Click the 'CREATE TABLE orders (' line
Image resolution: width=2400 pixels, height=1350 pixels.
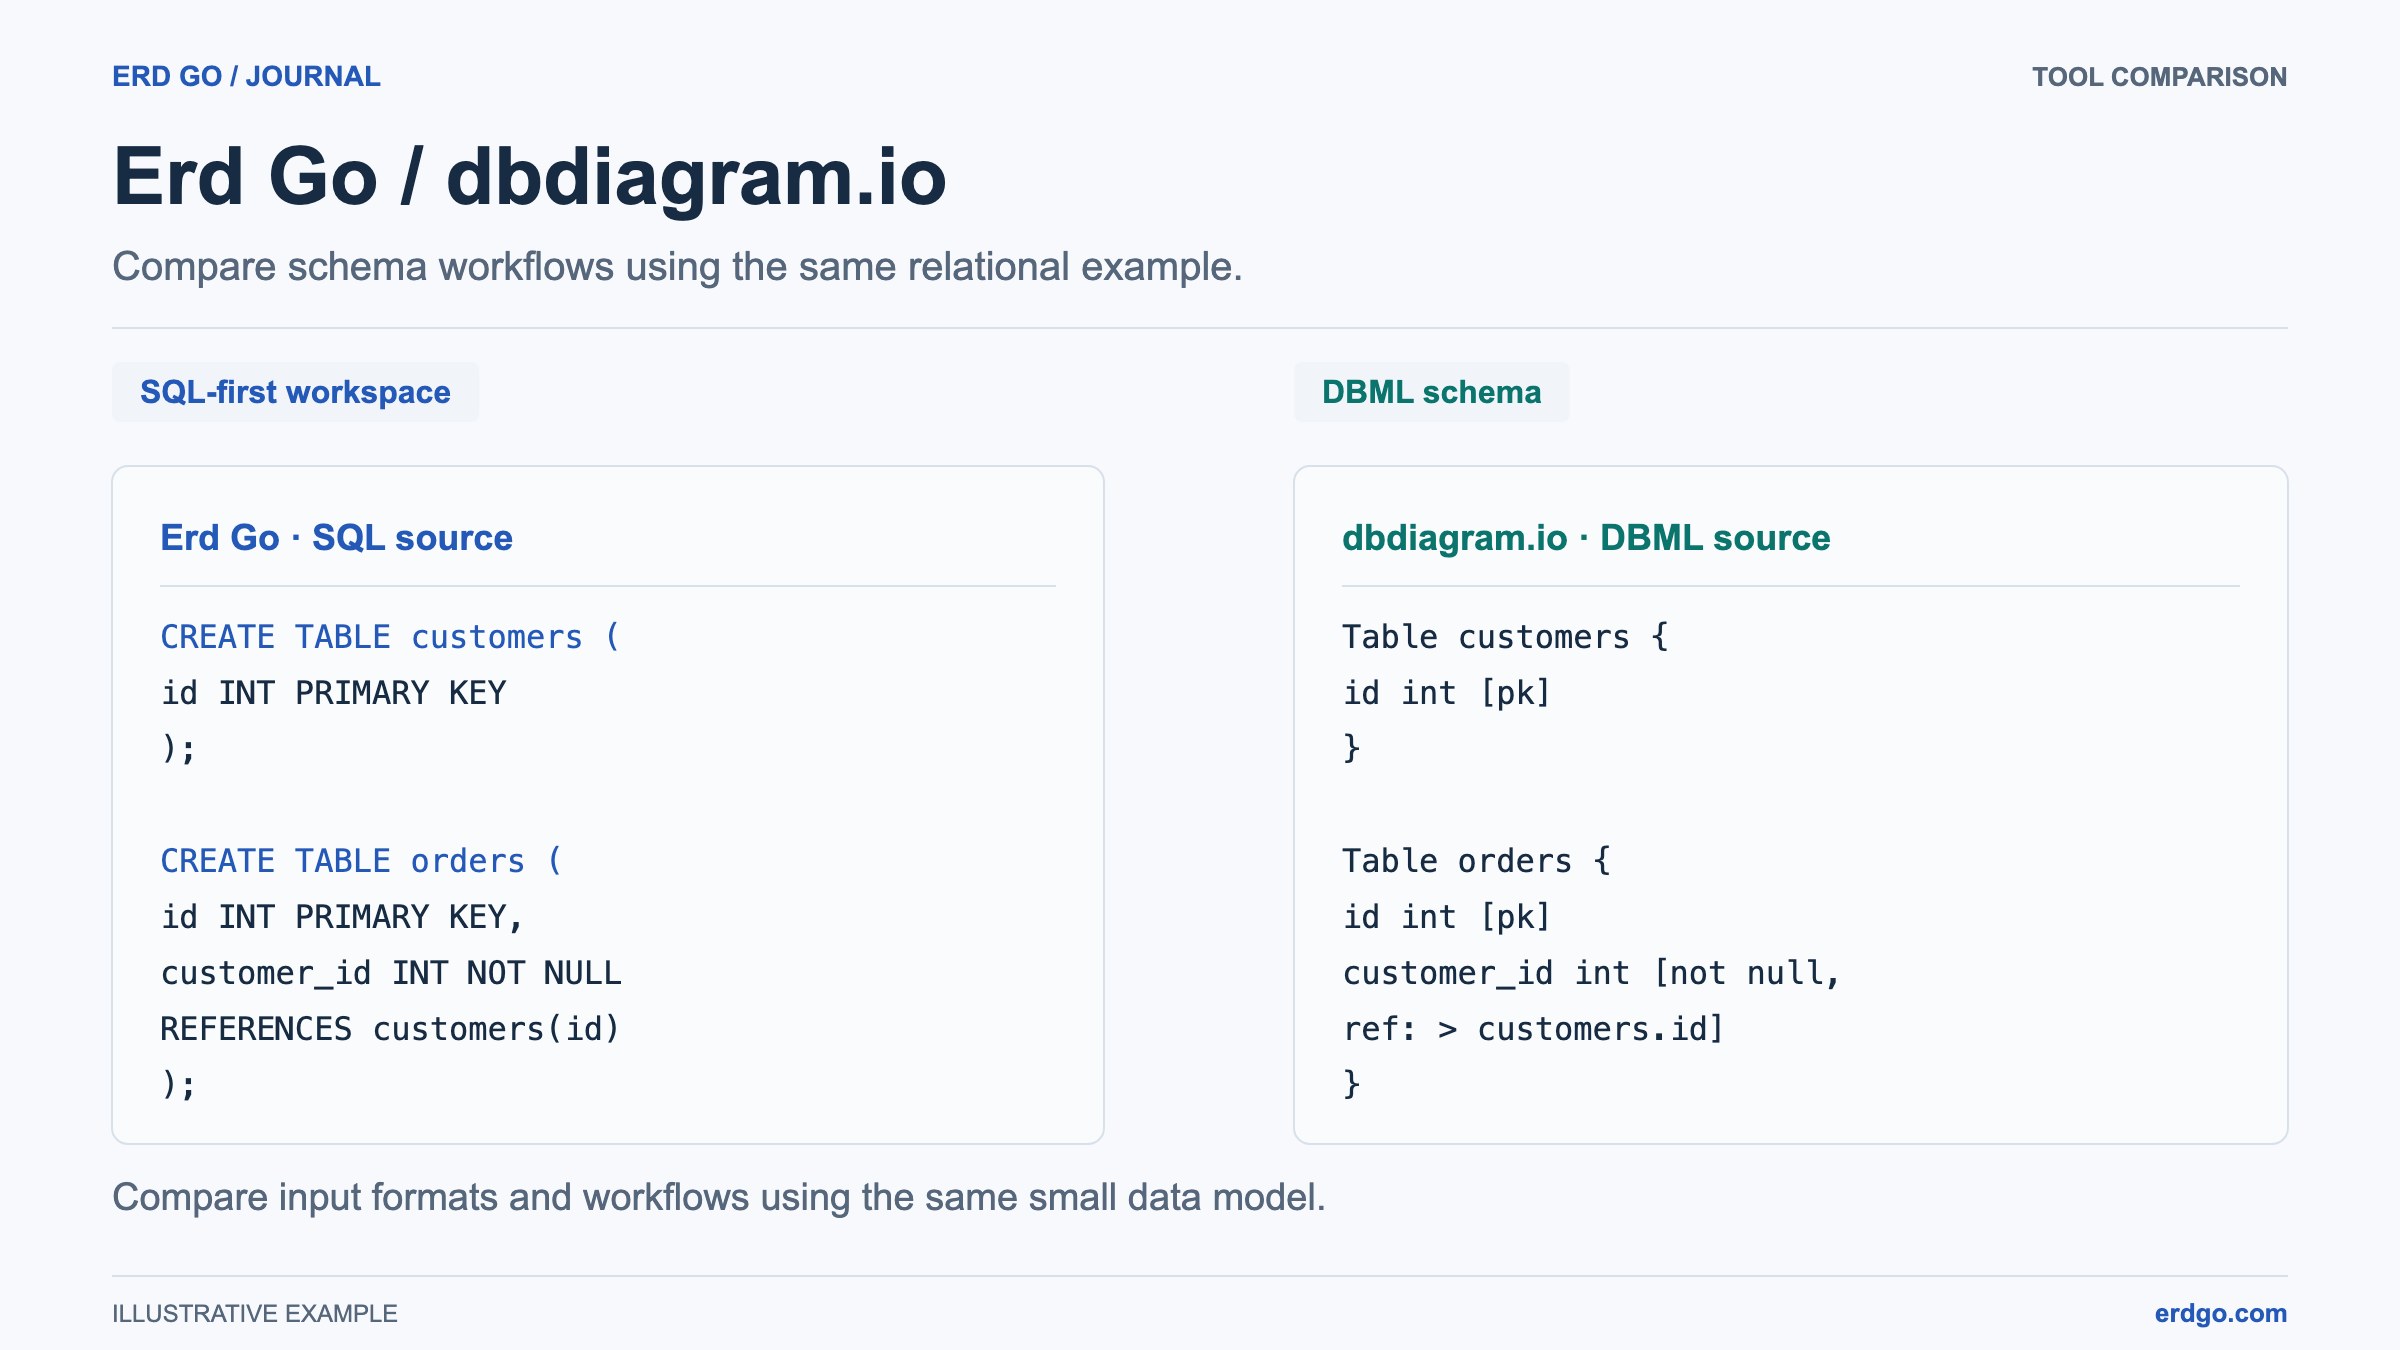pos(361,861)
